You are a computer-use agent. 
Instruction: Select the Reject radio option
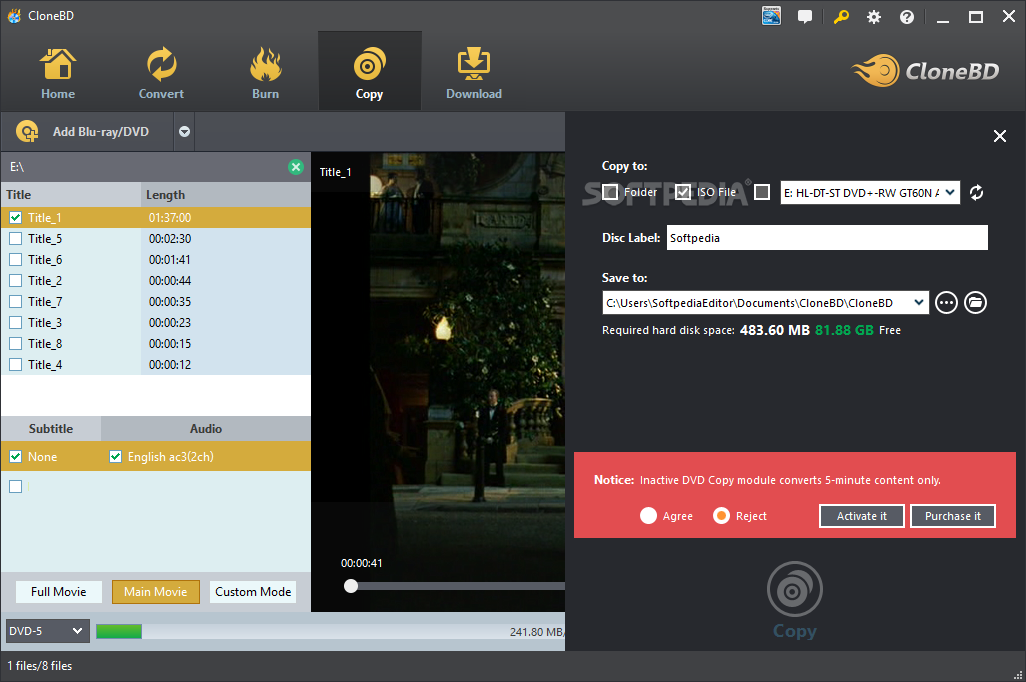coord(721,516)
